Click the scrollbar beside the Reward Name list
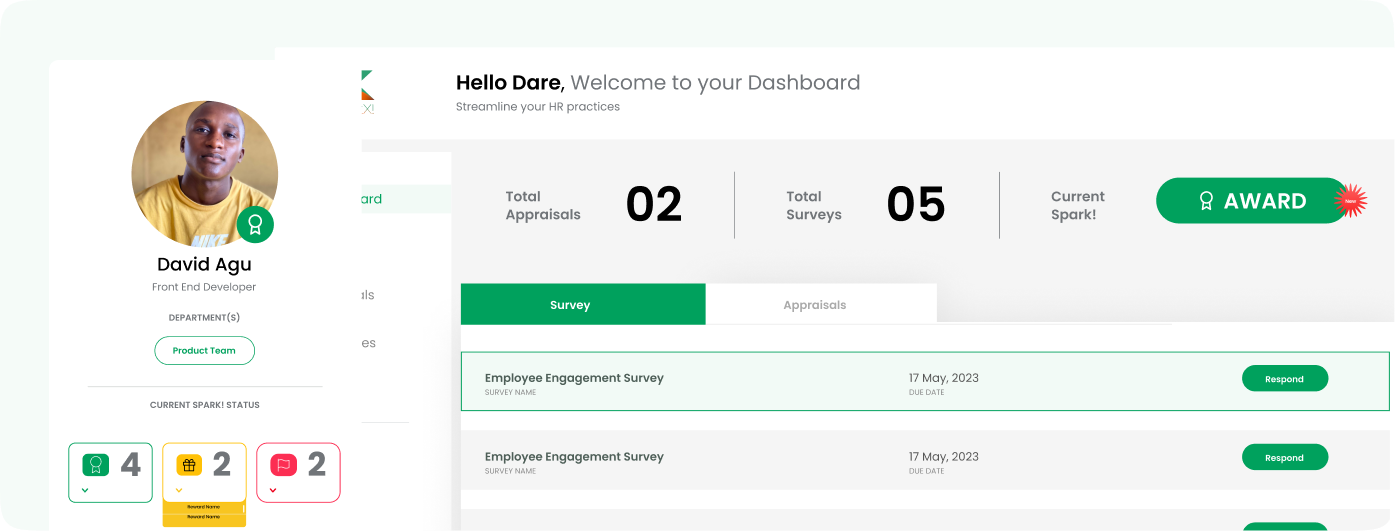 click(244, 509)
